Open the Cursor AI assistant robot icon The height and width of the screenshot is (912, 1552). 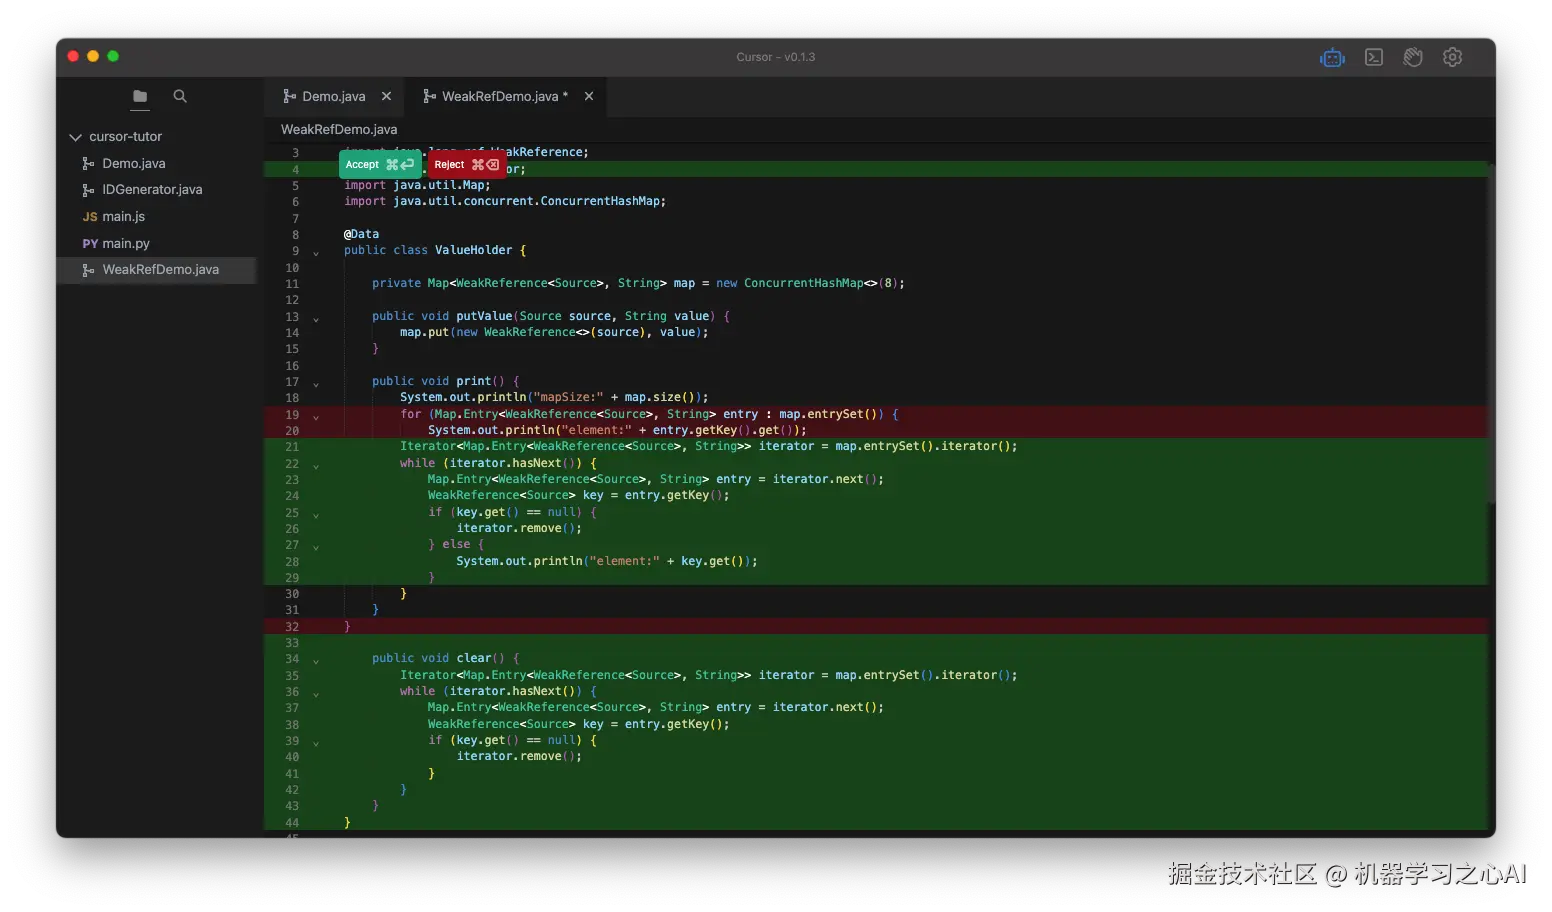pyautogui.click(x=1332, y=57)
